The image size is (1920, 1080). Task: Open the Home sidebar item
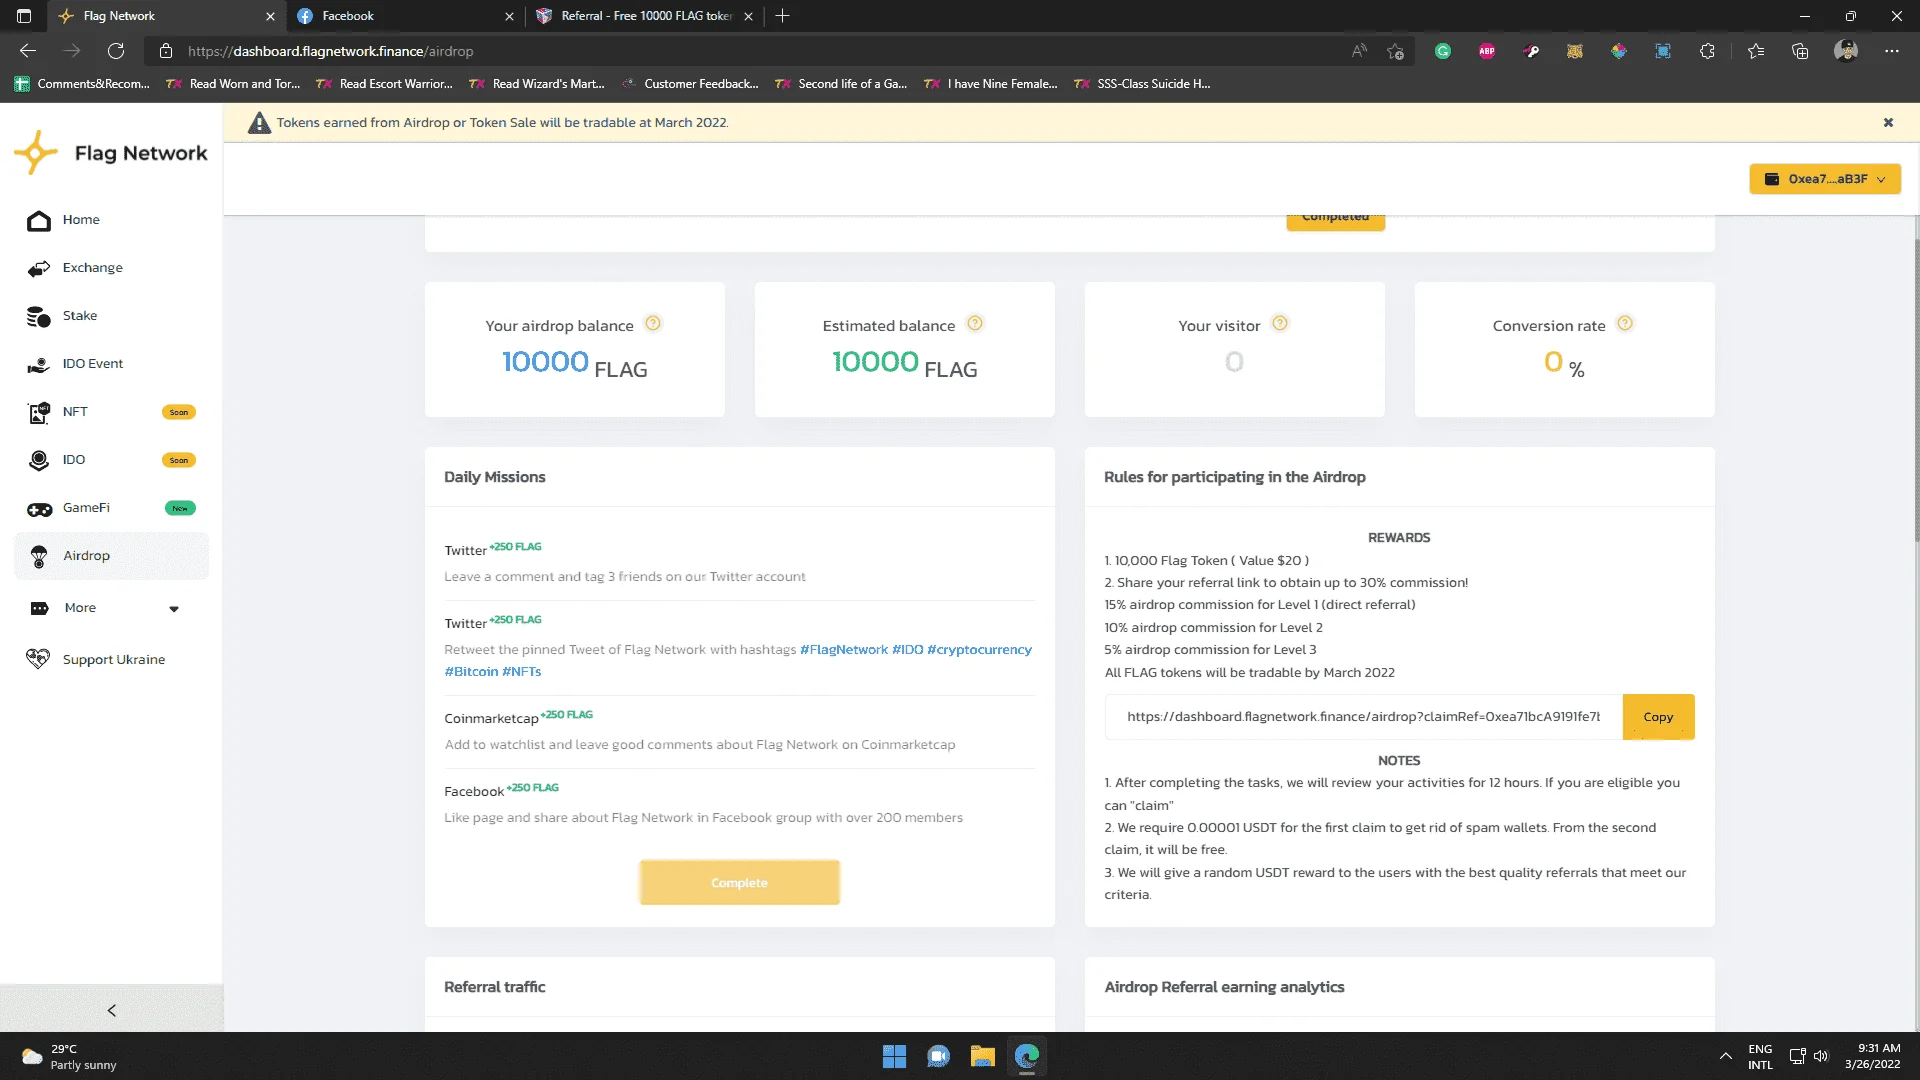click(111, 220)
